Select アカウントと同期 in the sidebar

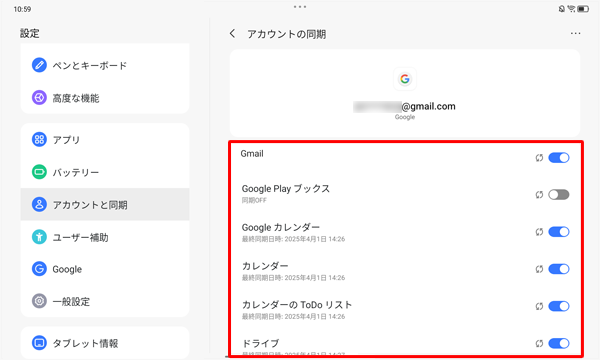pos(105,204)
